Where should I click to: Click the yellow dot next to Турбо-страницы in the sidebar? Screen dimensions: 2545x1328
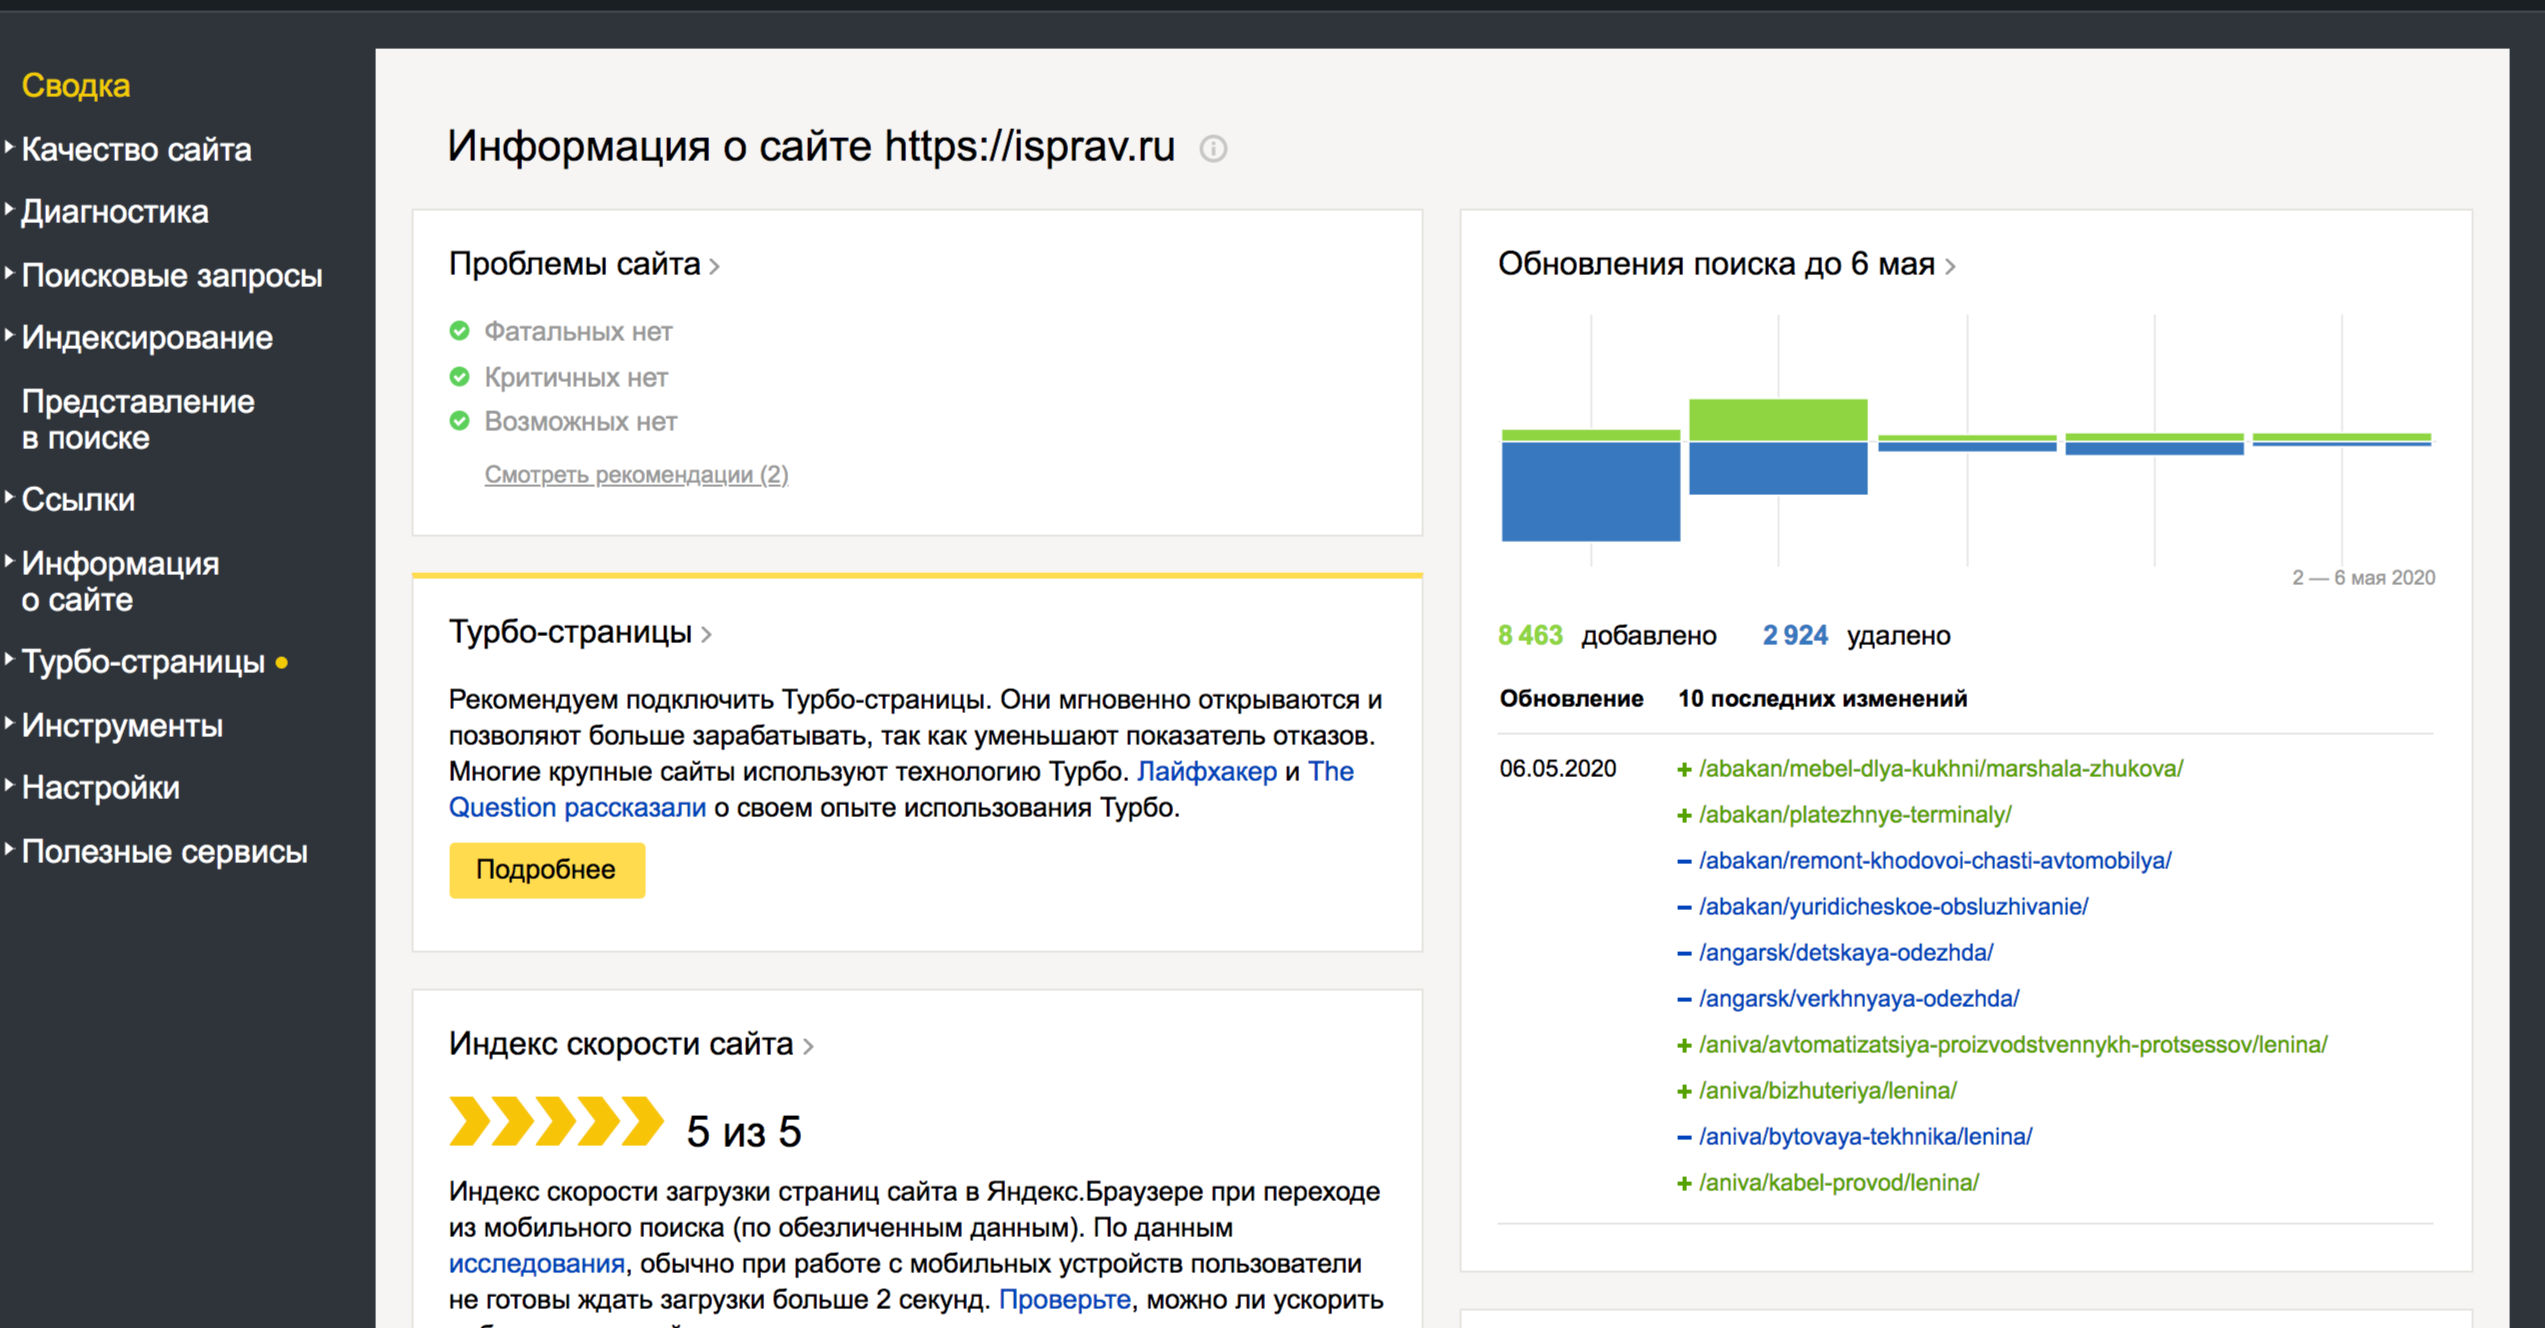[282, 662]
